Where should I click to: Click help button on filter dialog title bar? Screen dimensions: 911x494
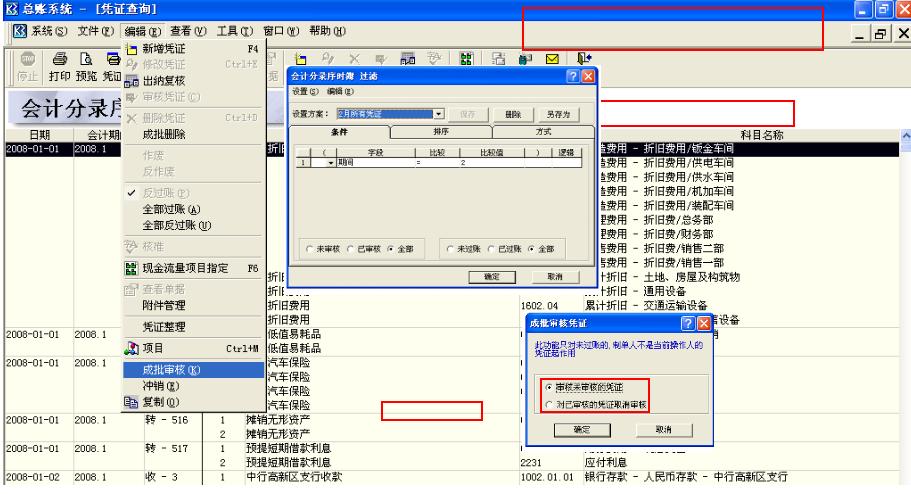(572, 76)
